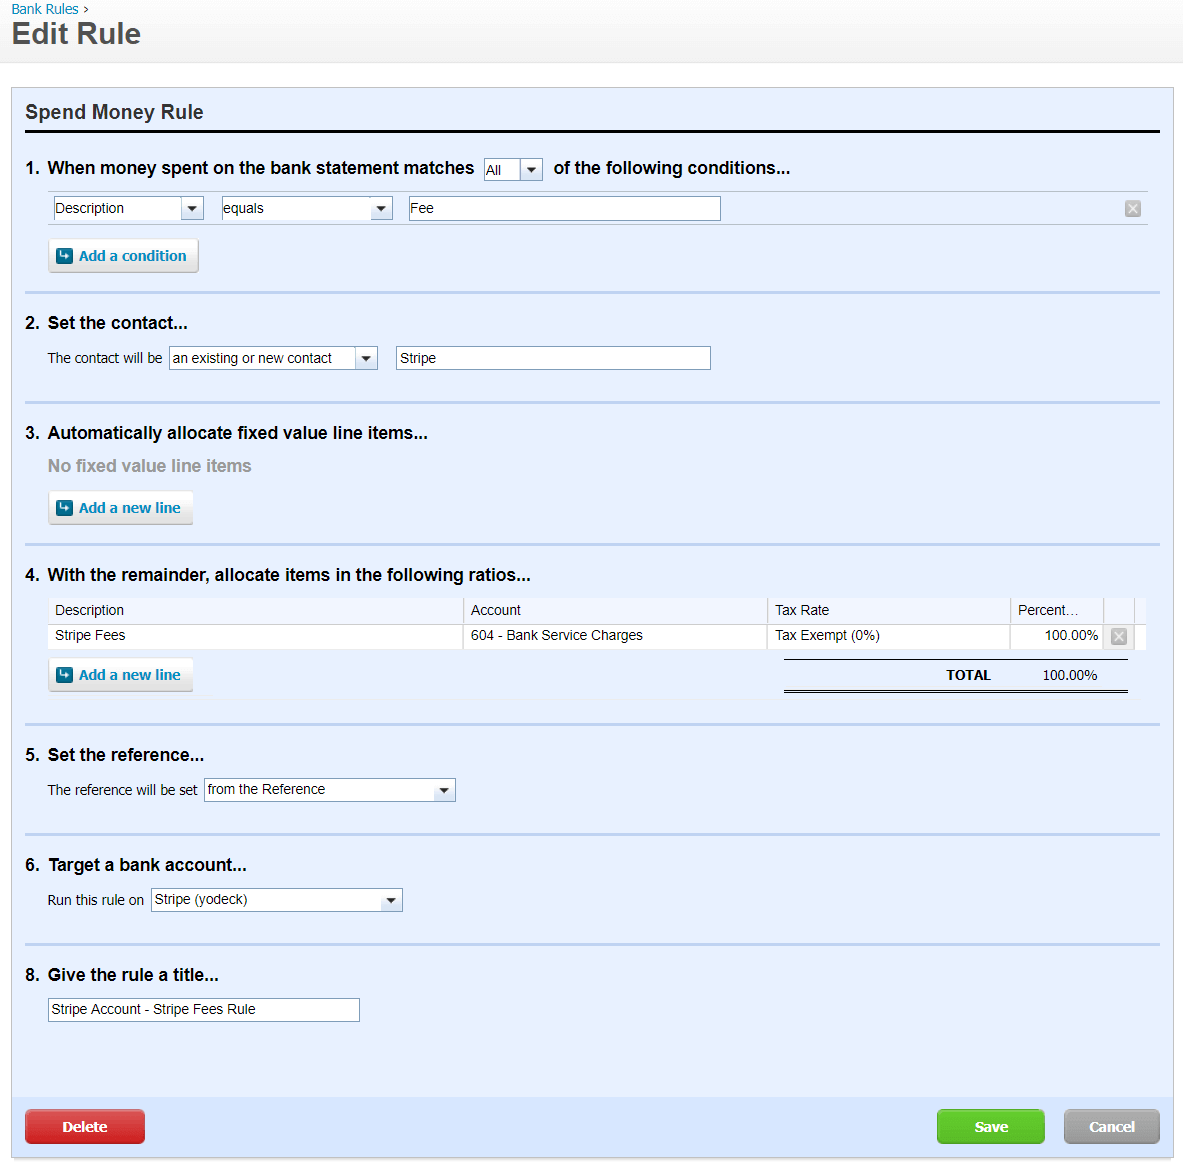This screenshot has height=1171, width=1183.
Task: Click the arrow icon on Add a new line
Action: coord(64,507)
